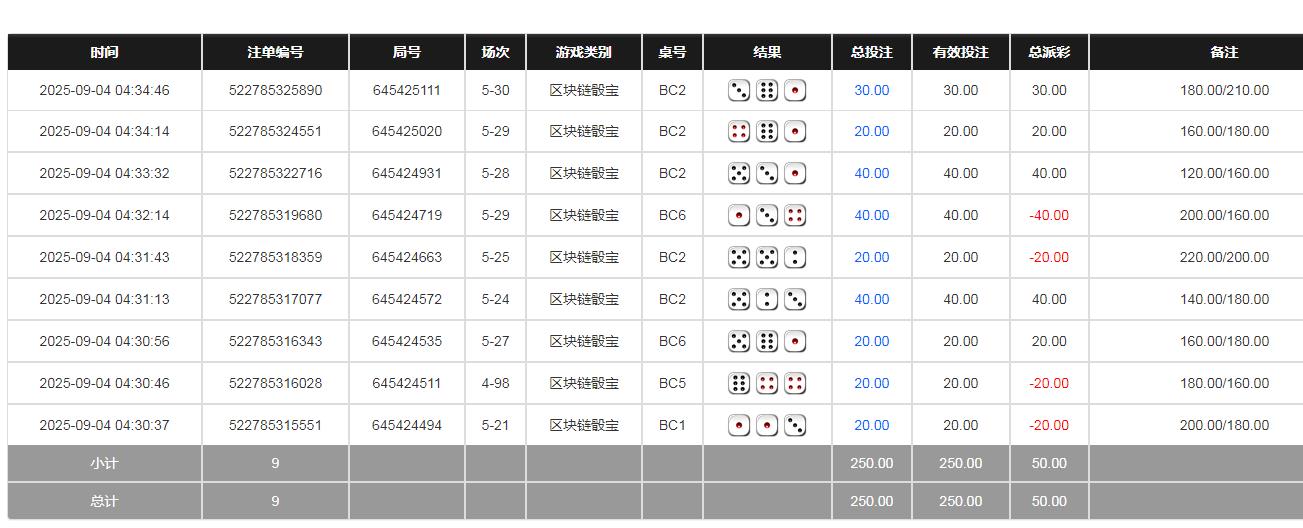Viewport: 1303px width, 528px height.
Task: Click dice result icons for round 645424572
Action: pos(767,299)
